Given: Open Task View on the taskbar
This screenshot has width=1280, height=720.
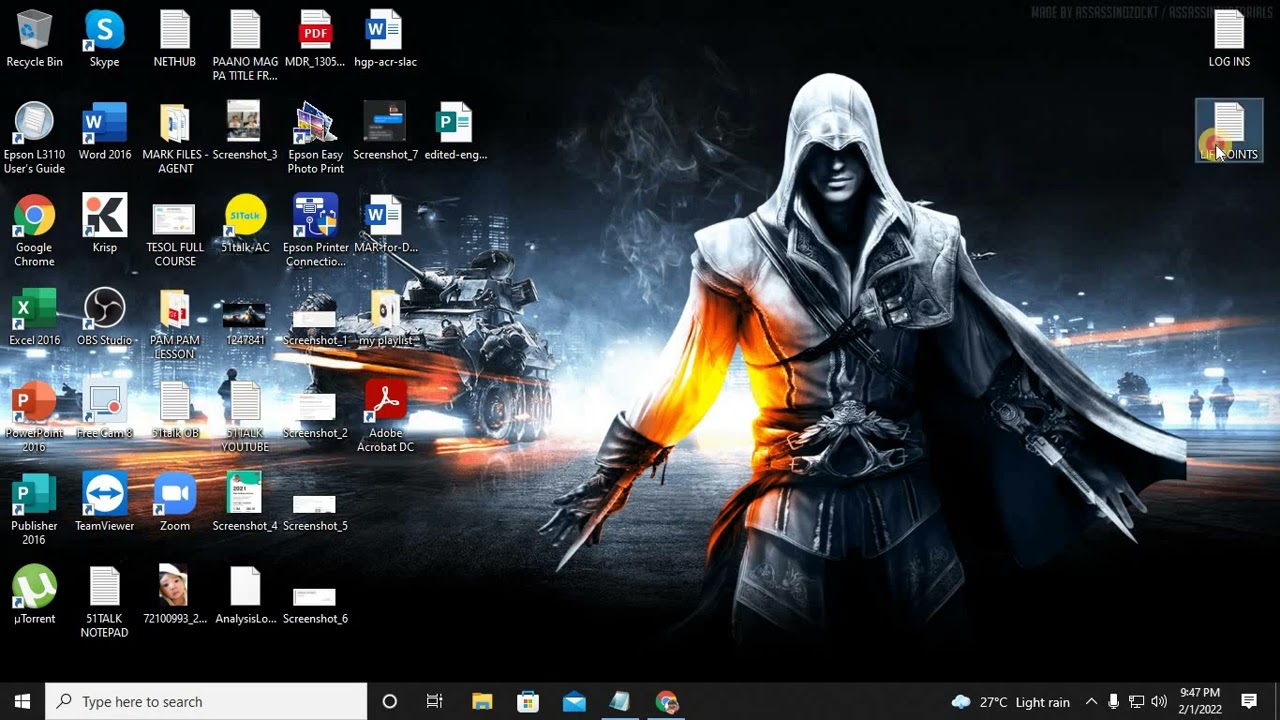Looking at the screenshot, I should (435, 702).
